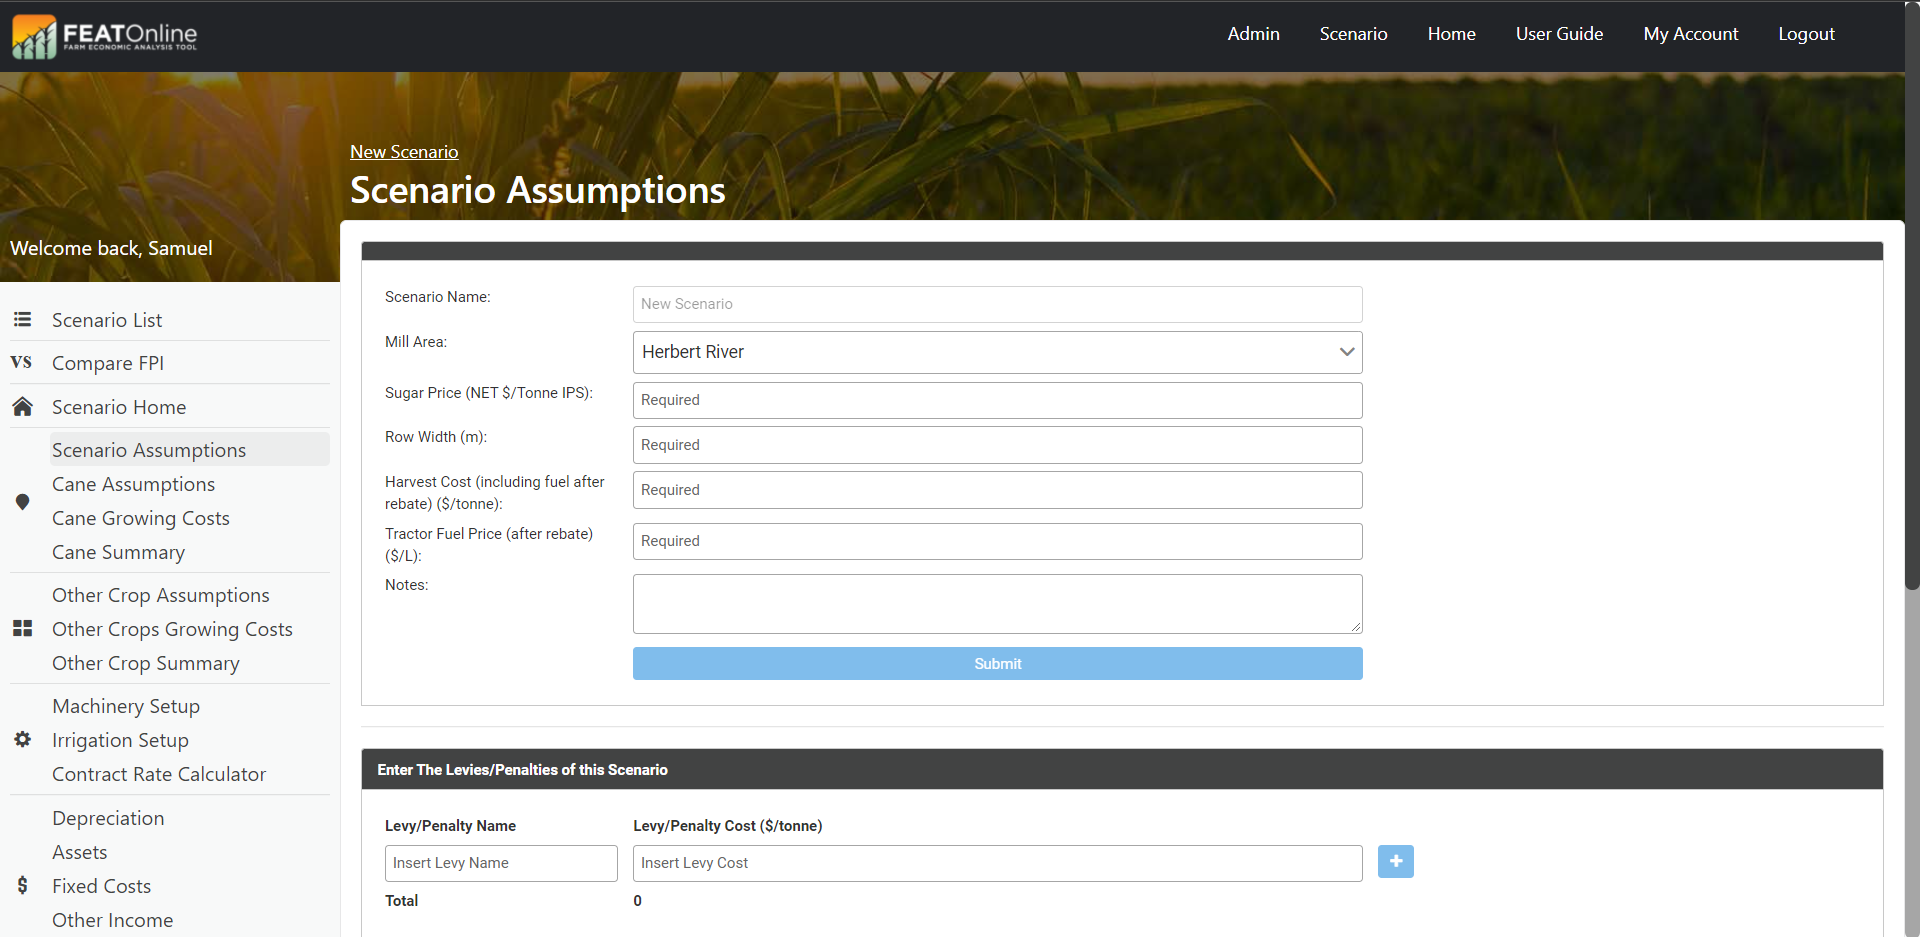The height and width of the screenshot is (937, 1920).
Task: Click the gear icon beside Irrigation Setup
Action: [22, 740]
